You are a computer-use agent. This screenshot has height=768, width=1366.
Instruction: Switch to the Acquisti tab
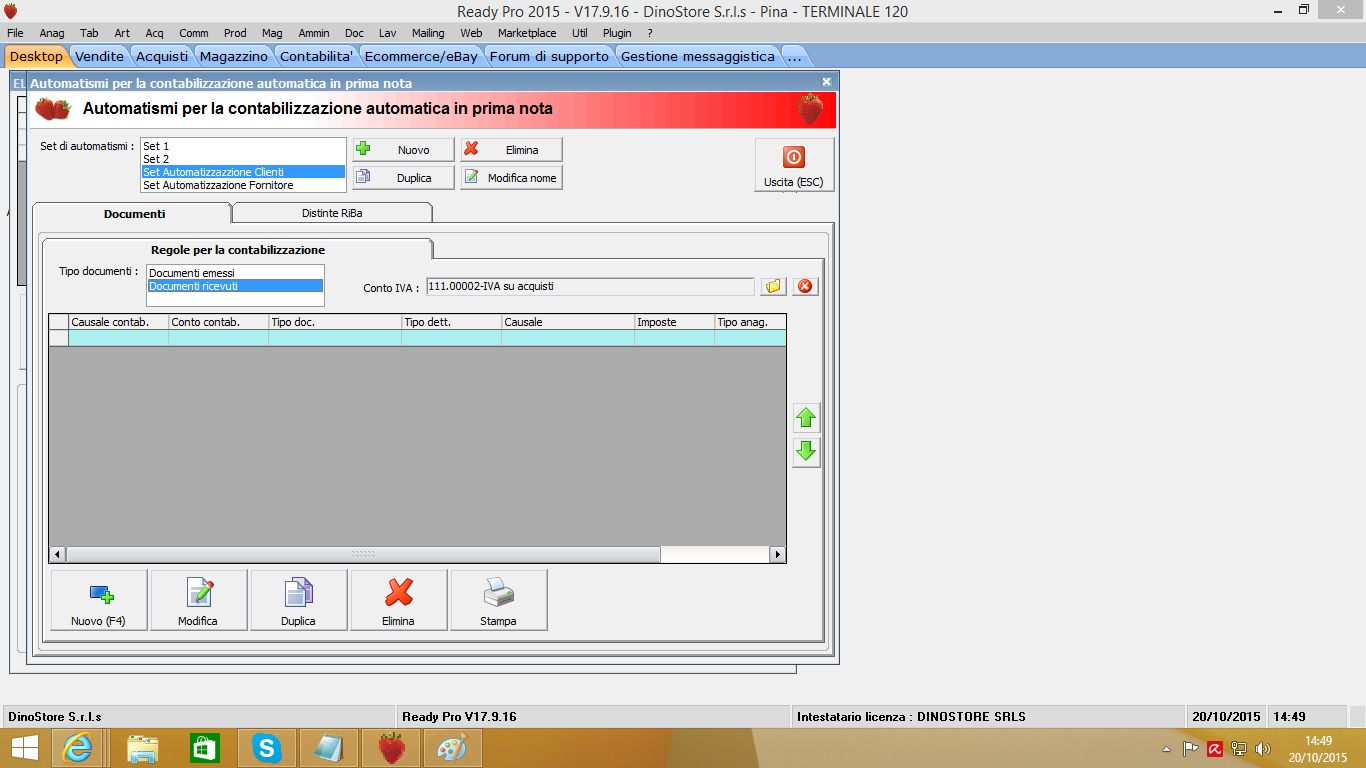pos(162,56)
